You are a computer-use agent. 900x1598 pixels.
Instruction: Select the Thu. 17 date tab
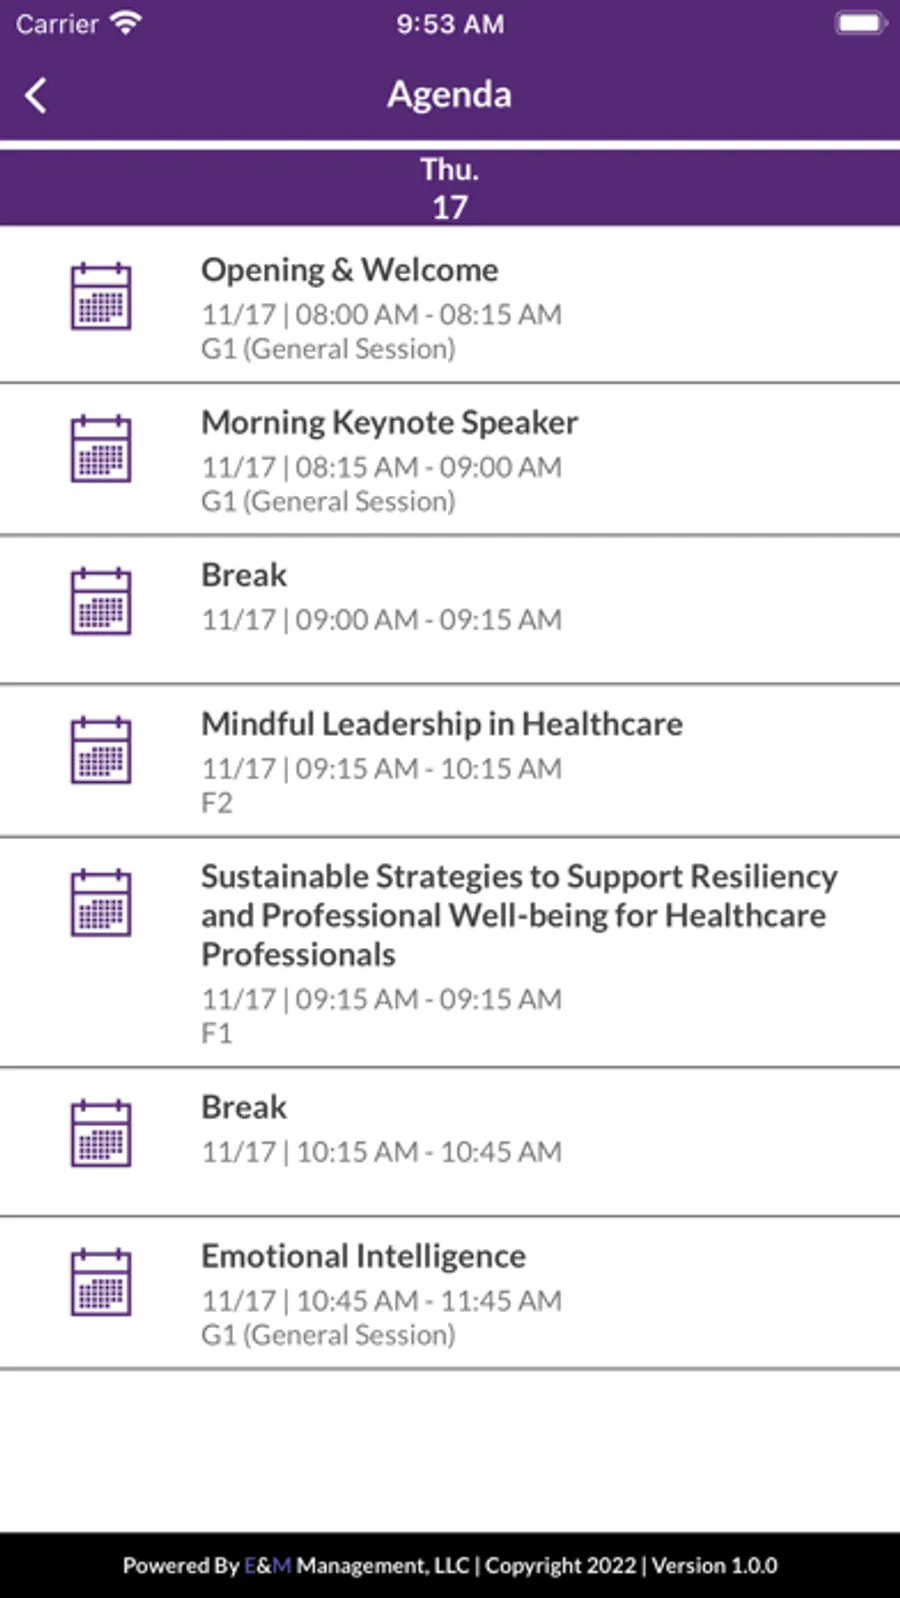450,188
